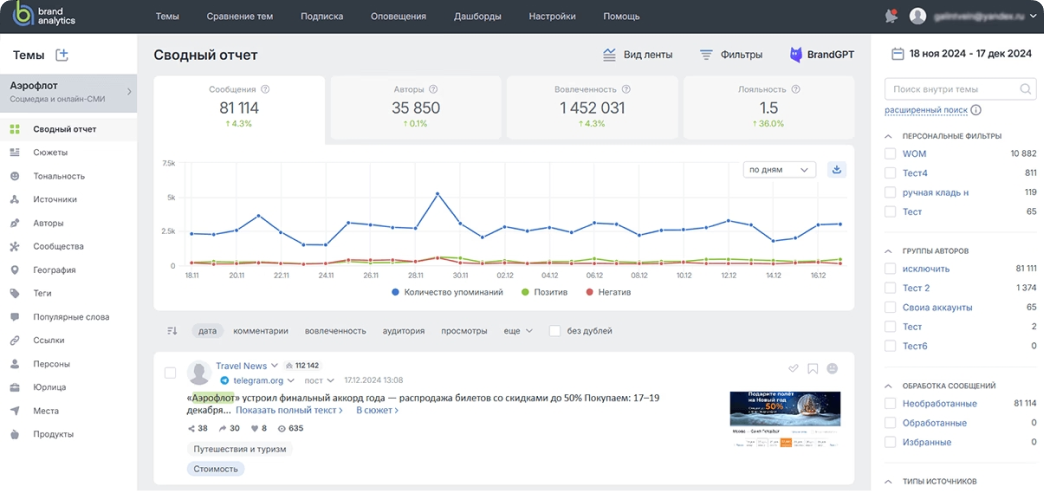This screenshot has width=1044, height=491.
Task: Open Юрлица sidebar section
Action: tap(49, 387)
